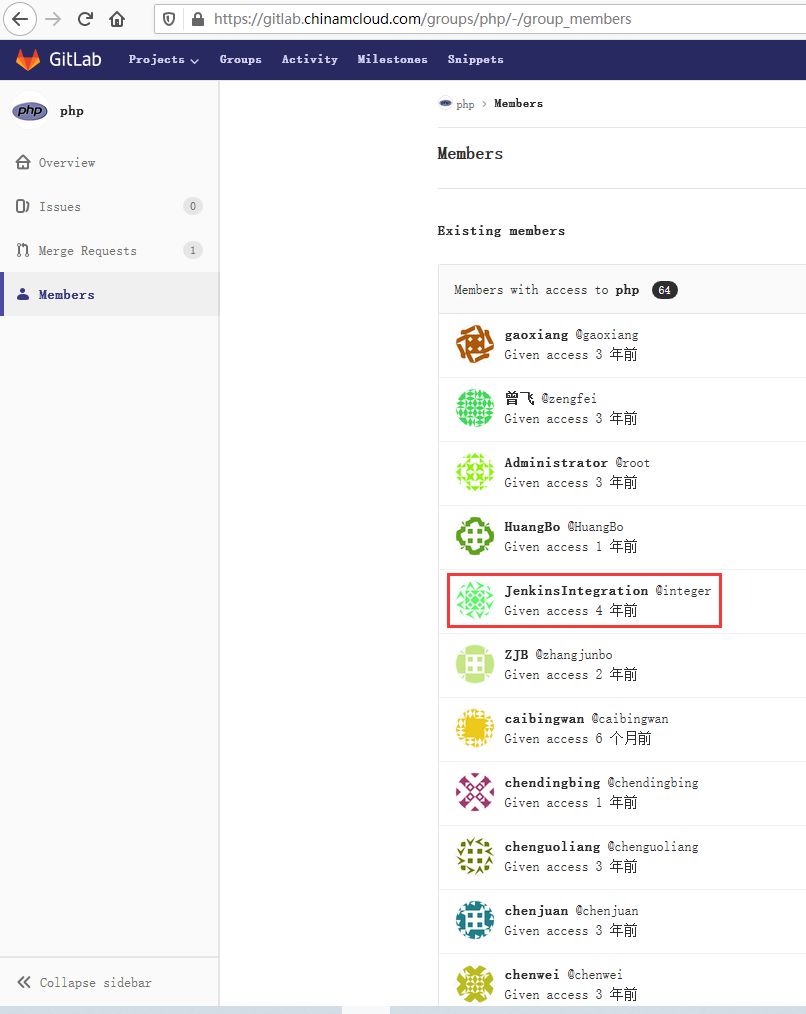Image resolution: width=806 pixels, height=1014 pixels.
Task: Select Issues in the sidebar
Action: pyautogui.click(x=109, y=206)
